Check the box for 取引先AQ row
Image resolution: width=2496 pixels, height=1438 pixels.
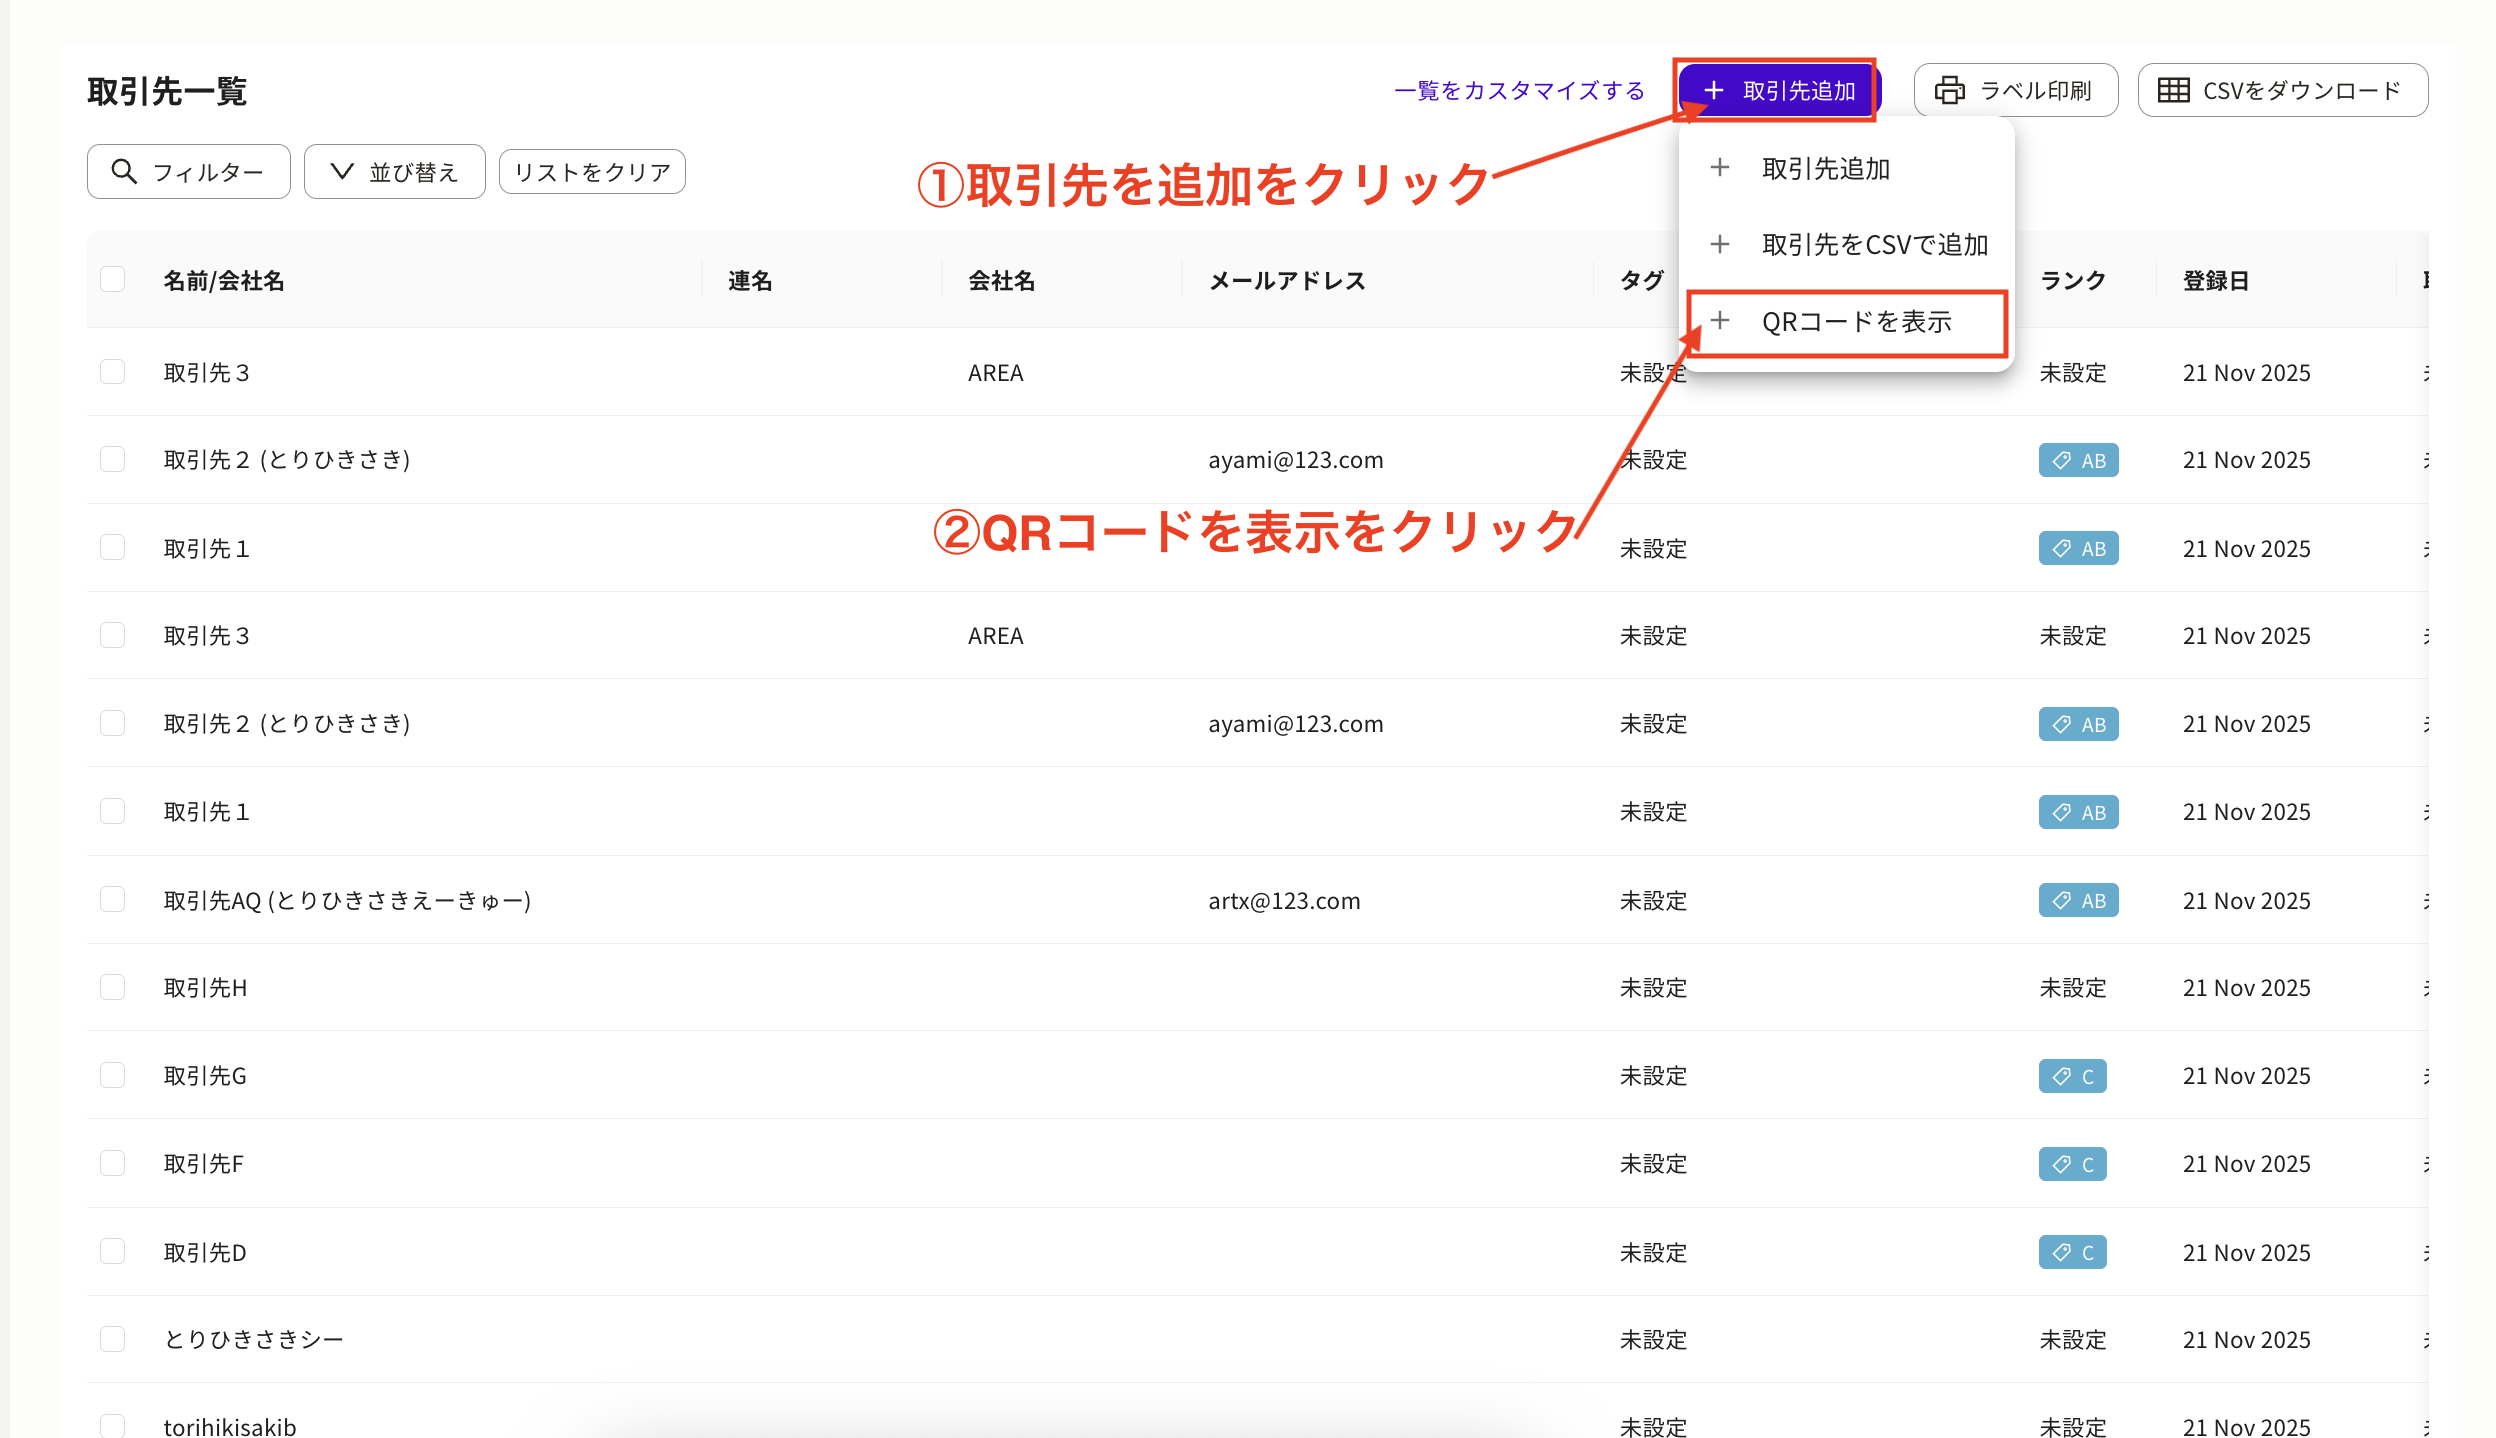pyautogui.click(x=113, y=899)
